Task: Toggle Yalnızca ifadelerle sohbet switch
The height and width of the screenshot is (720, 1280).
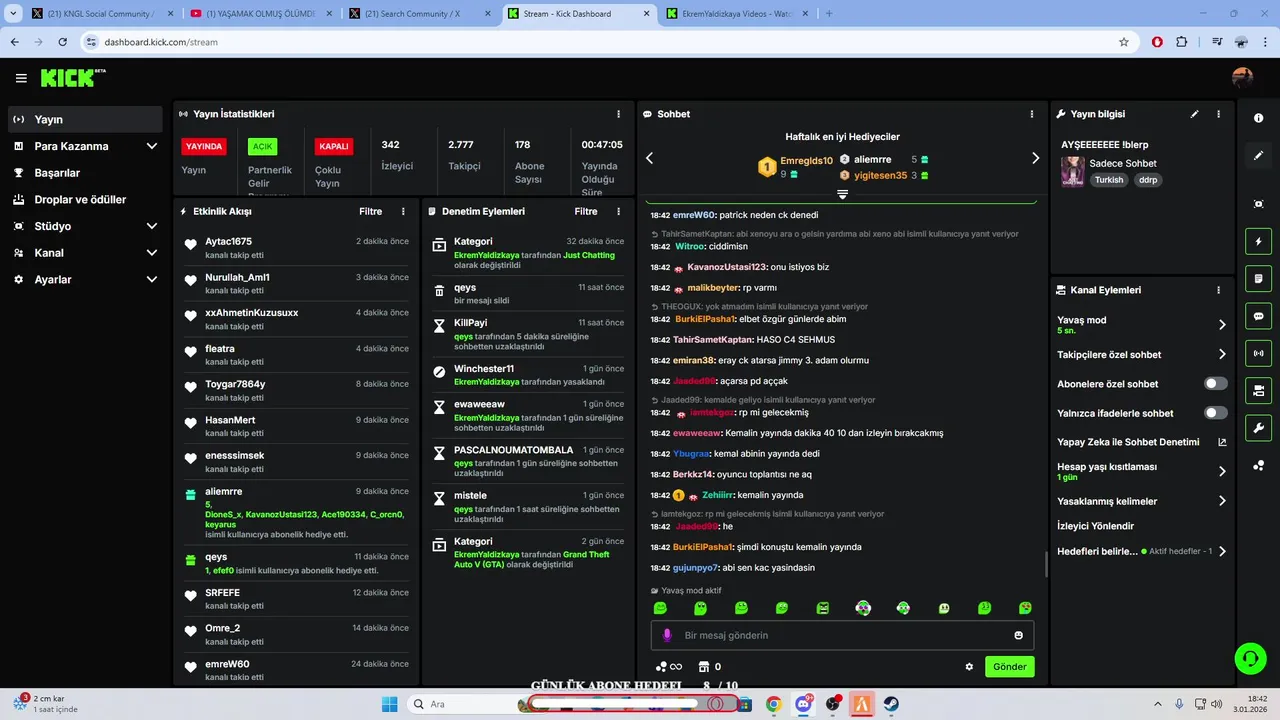Action: (1216, 413)
